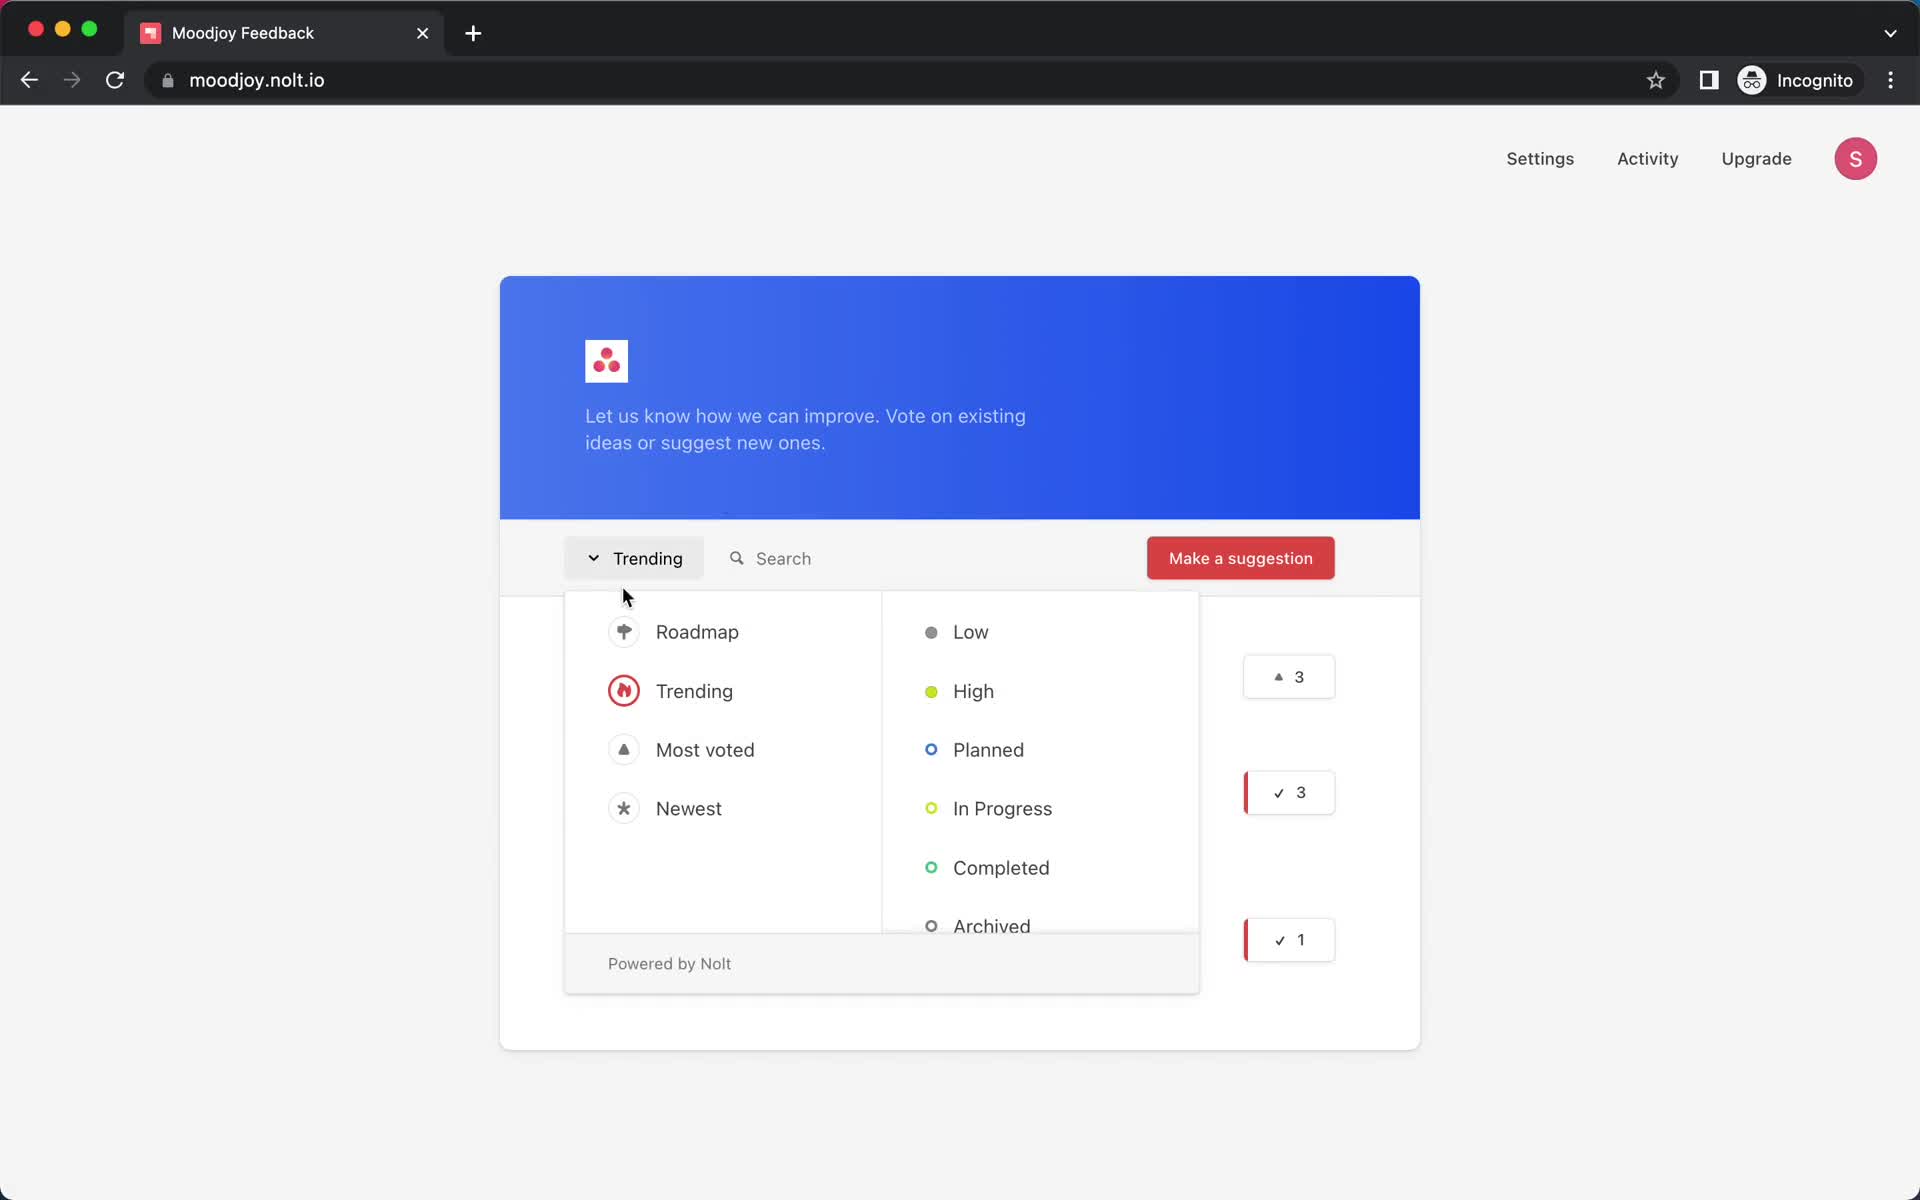Click the upvote count badge showing 3
Viewport: 1920px width, 1200px height.
pos(1288,676)
